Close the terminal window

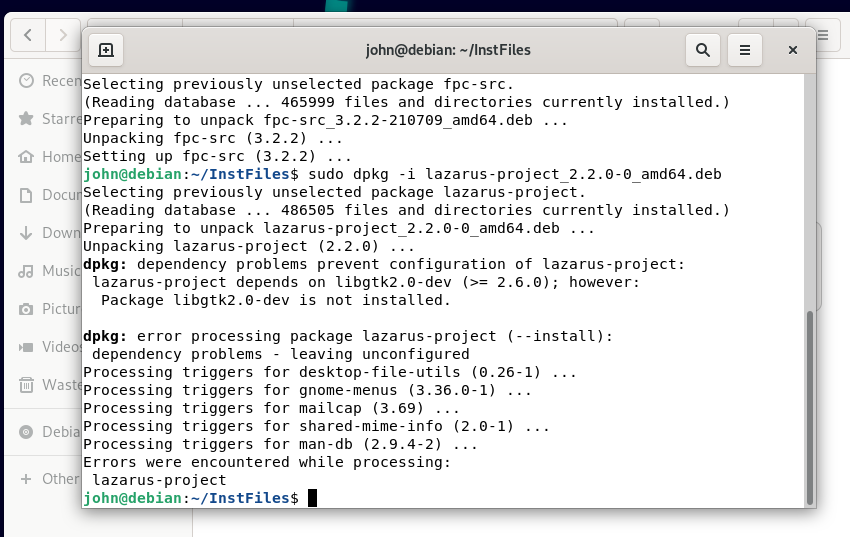point(793,50)
